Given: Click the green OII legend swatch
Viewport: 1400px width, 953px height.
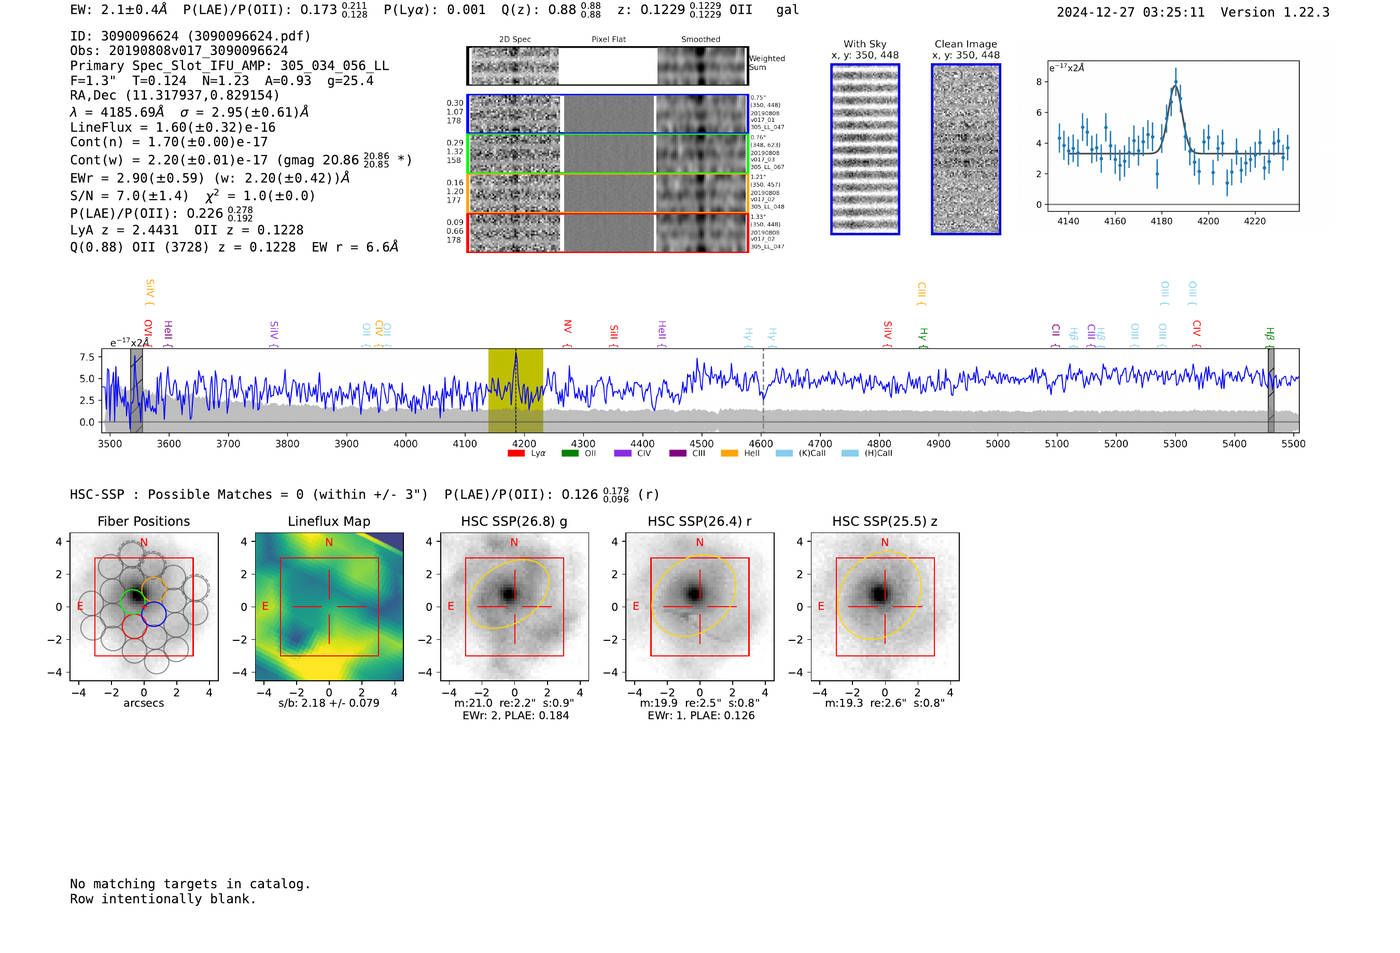Looking at the screenshot, I should tap(570, 454).
